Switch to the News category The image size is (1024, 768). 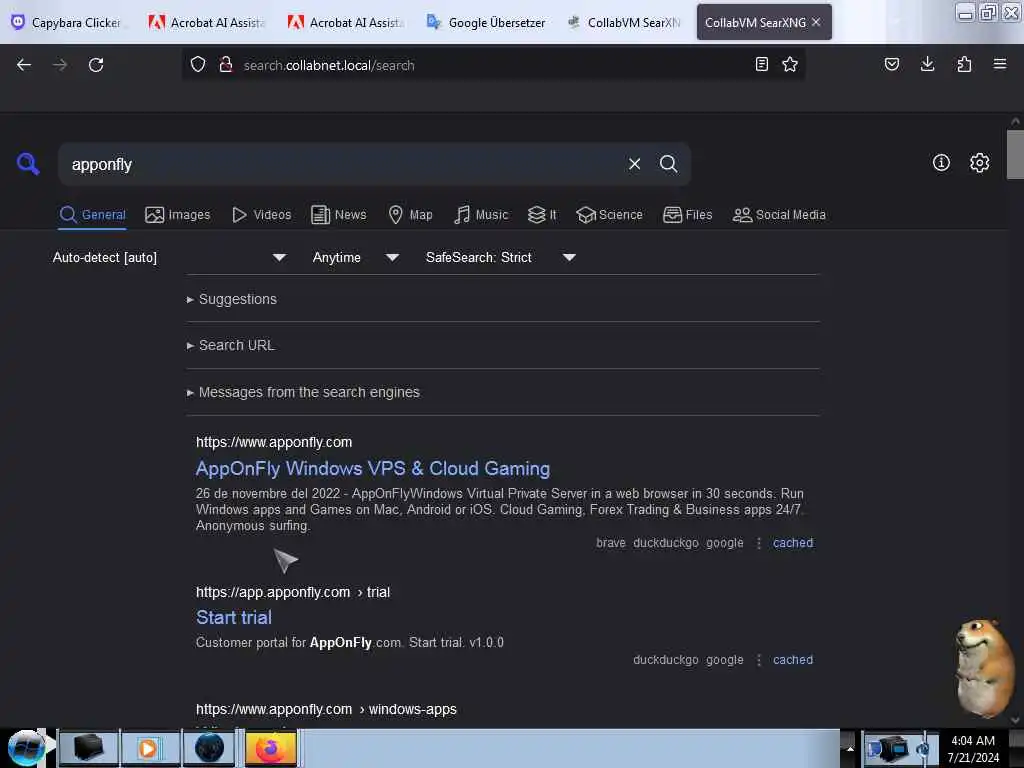[339, 215]
